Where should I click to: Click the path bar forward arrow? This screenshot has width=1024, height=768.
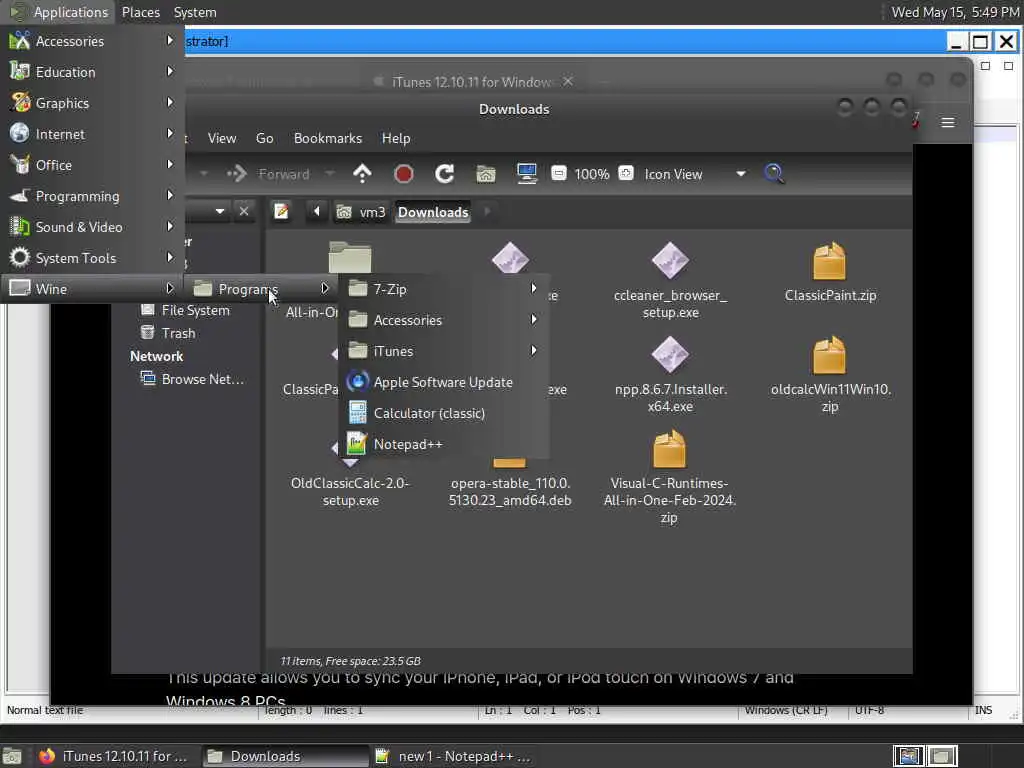[487, 212]
